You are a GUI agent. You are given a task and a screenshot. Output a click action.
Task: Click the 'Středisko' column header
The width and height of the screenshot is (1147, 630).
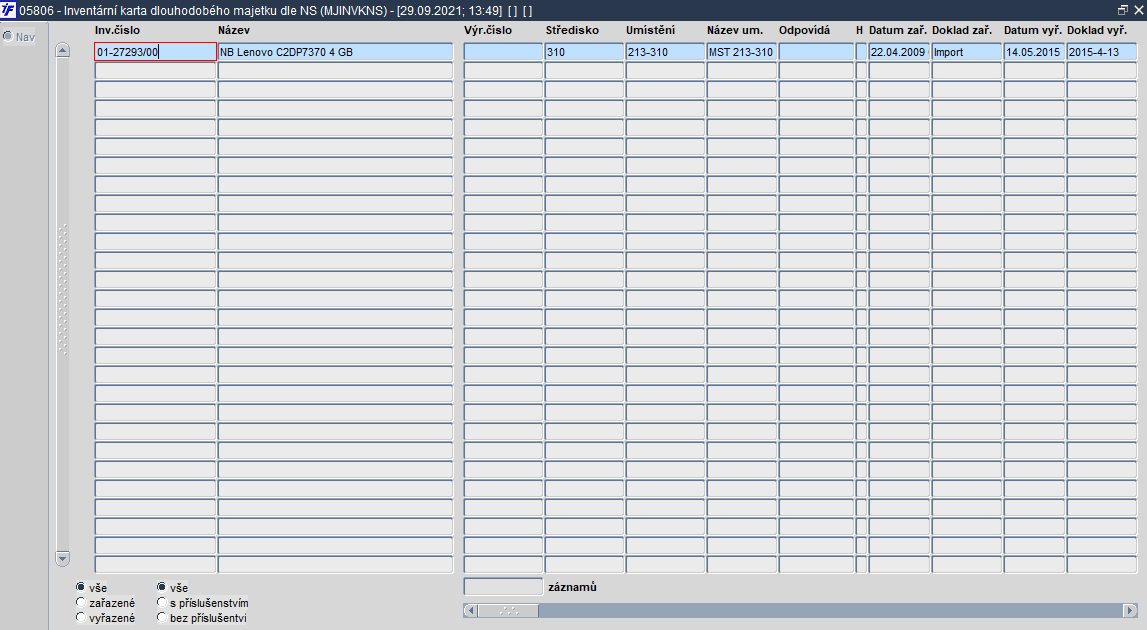click(572, 30)
